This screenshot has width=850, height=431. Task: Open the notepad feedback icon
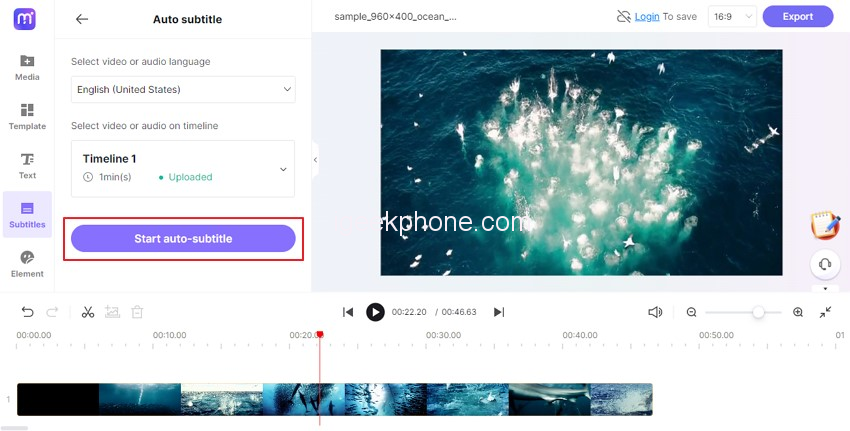pyautogui.click(x=825, y=224)
